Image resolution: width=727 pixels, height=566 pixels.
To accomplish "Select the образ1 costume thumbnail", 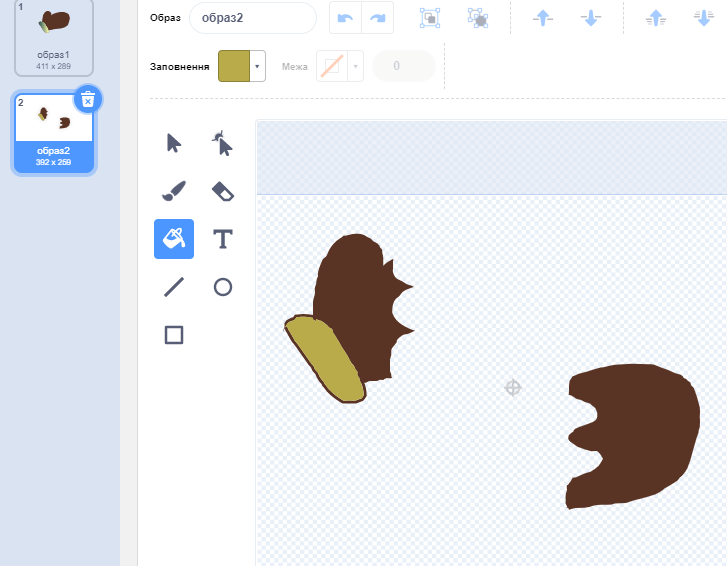I will [x=54, y=37].
